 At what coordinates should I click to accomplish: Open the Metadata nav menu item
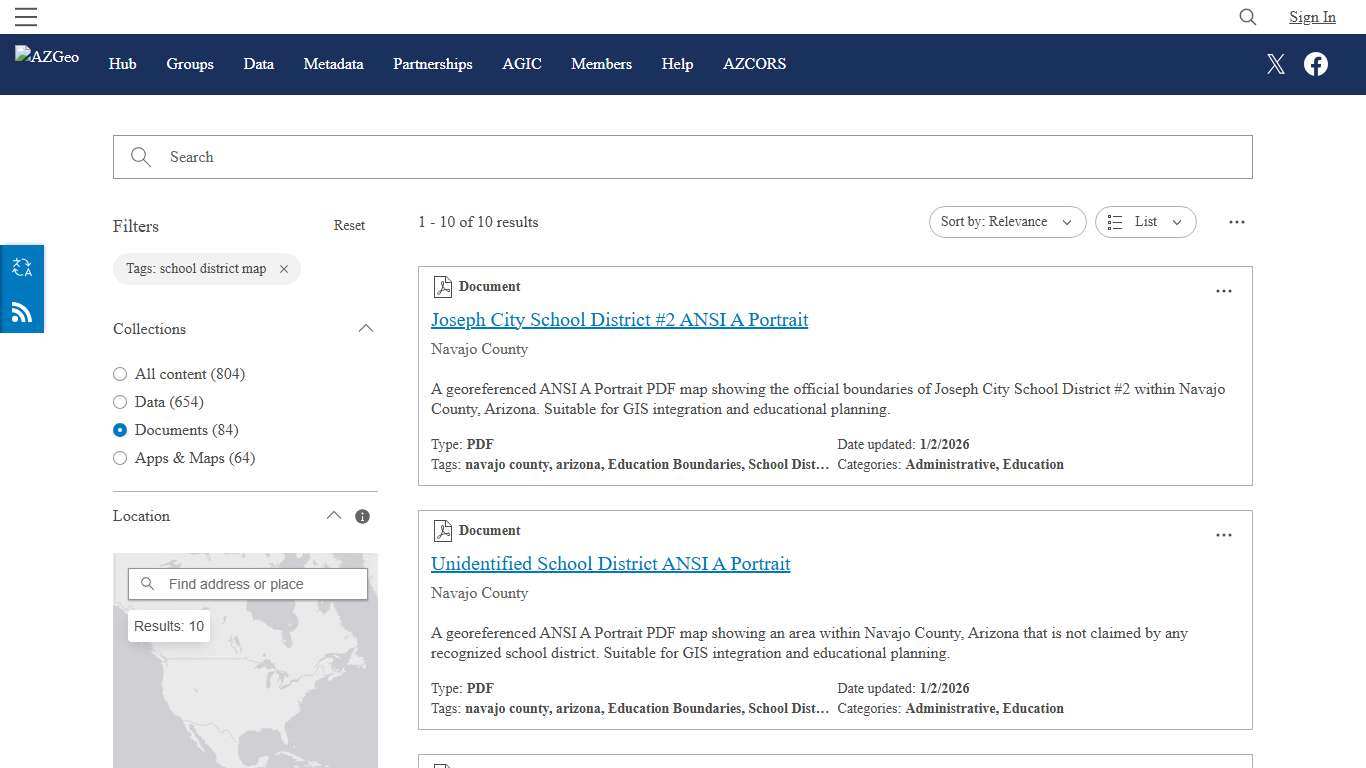pos(333,64)
